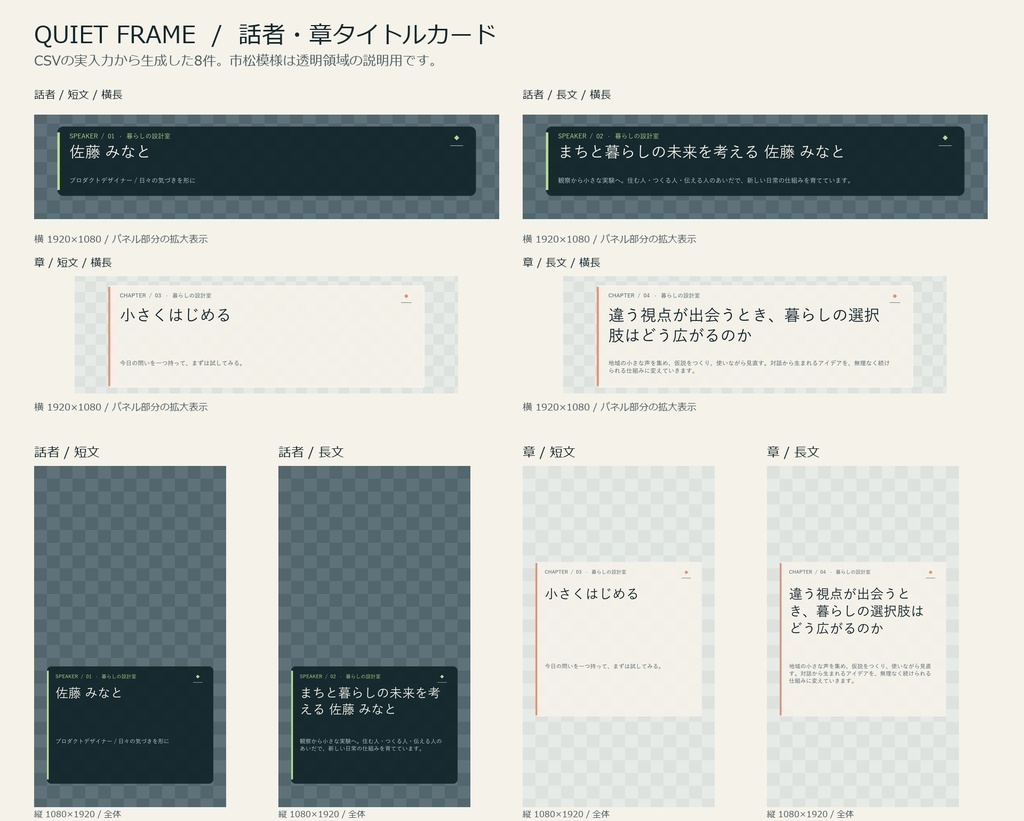
Task: Click the orange diamond icon in the portrait CHAPTER / 03 card
Action: [x=686, y=573]
